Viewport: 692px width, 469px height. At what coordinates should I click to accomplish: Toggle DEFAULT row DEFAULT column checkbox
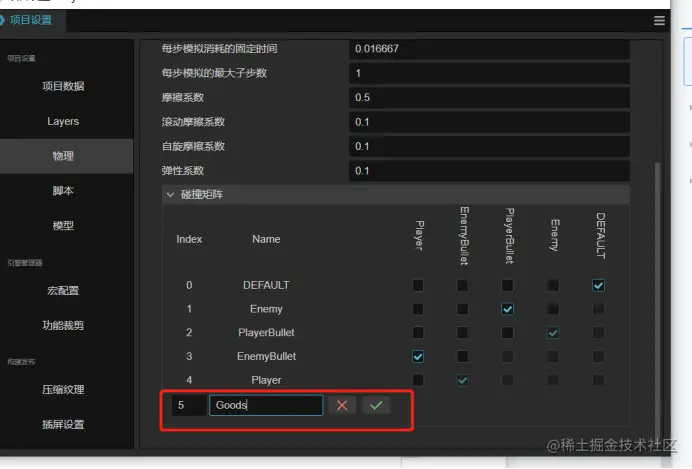(x=598, y=285)
